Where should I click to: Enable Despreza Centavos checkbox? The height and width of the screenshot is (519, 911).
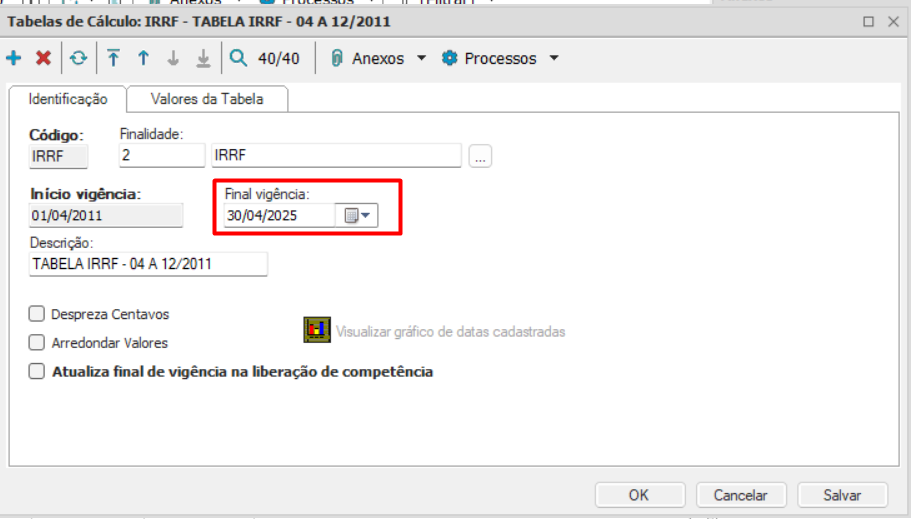(x=37, y=314)
